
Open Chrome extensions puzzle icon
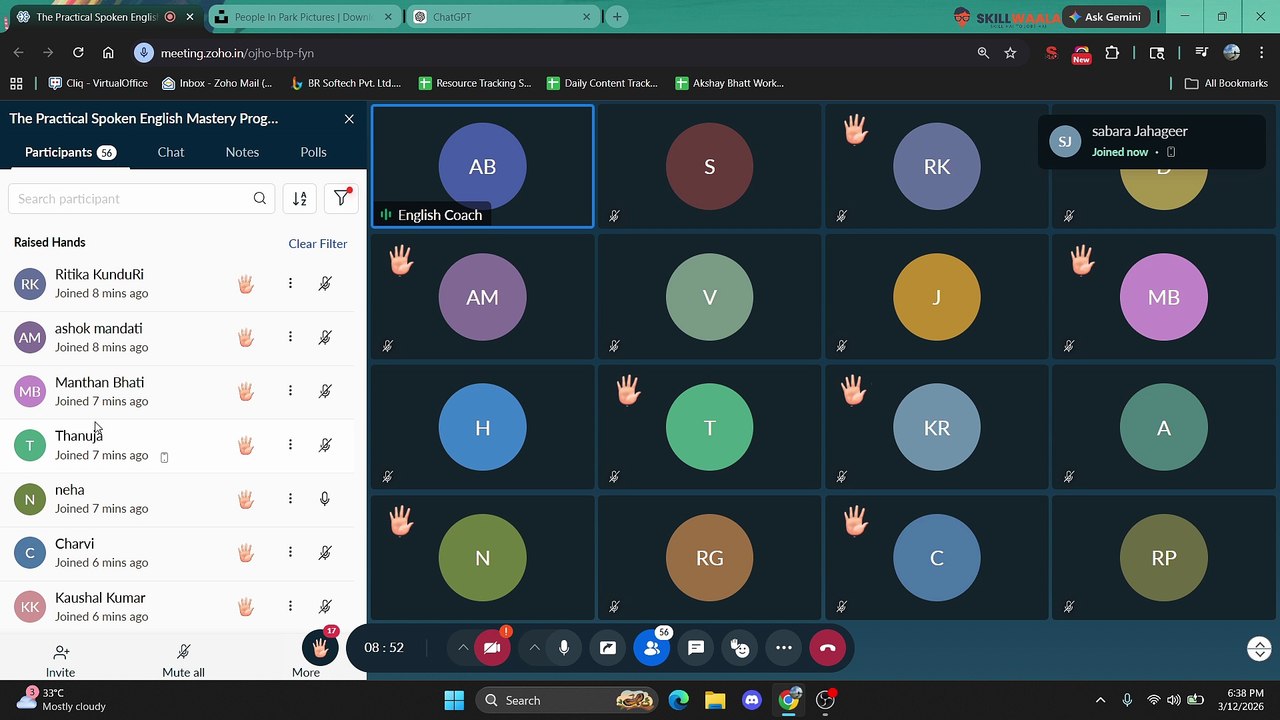click(x=1112, y=53)
